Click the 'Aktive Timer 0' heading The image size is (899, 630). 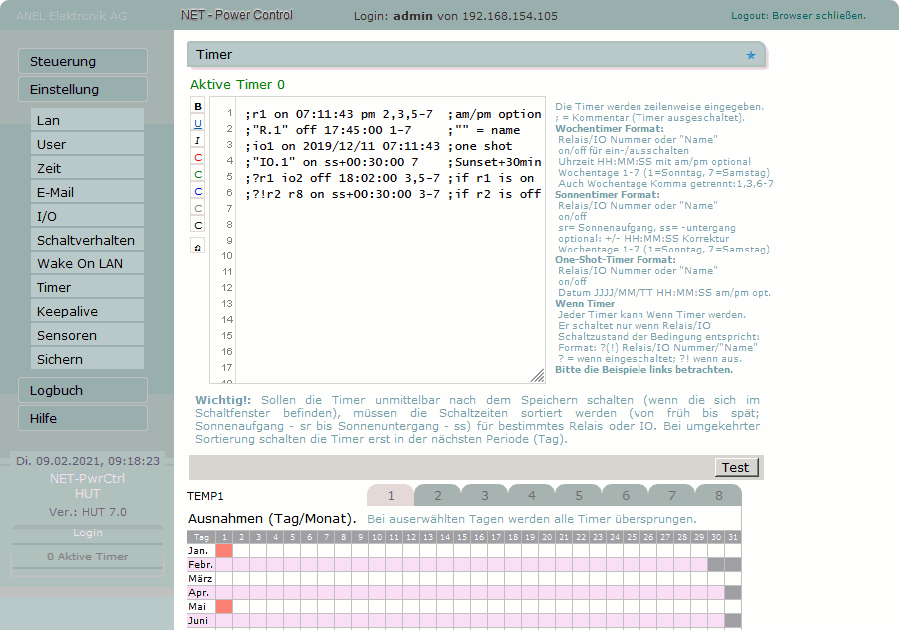[x=237, y=85]
